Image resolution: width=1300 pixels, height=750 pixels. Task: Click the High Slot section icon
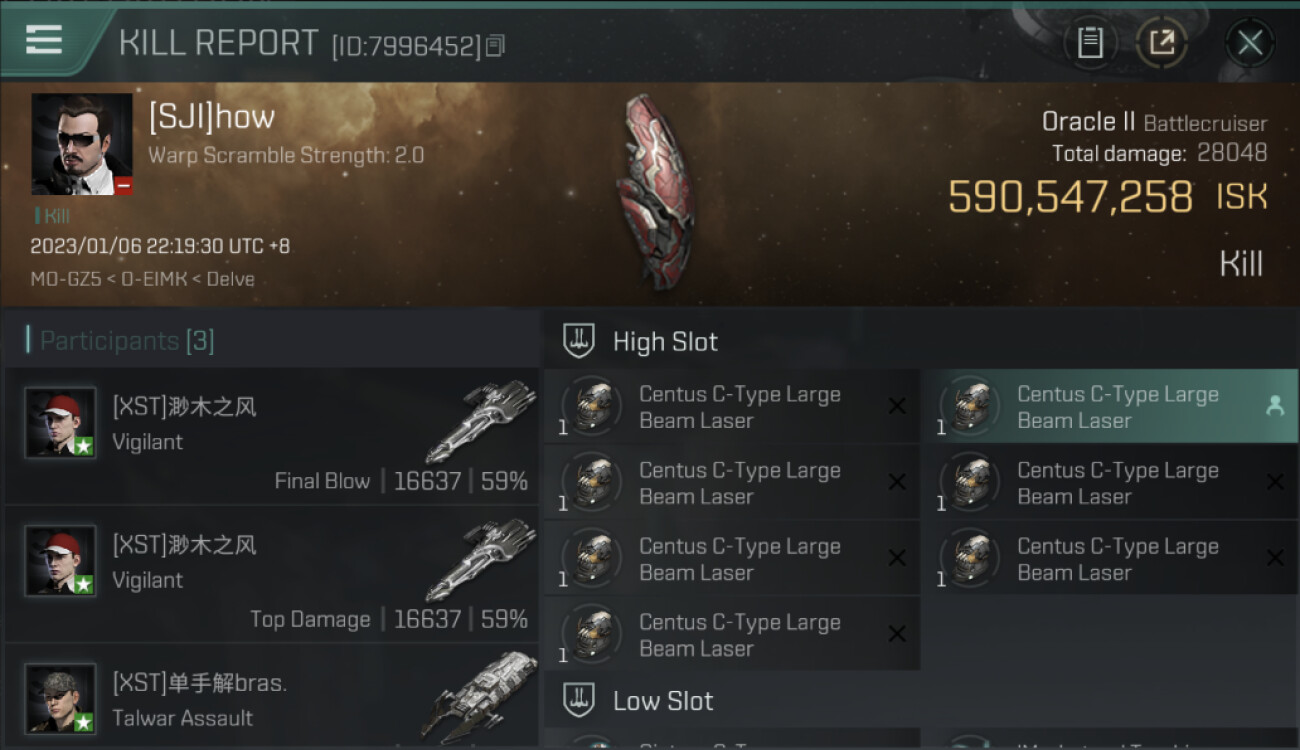(x=579, y=341)
